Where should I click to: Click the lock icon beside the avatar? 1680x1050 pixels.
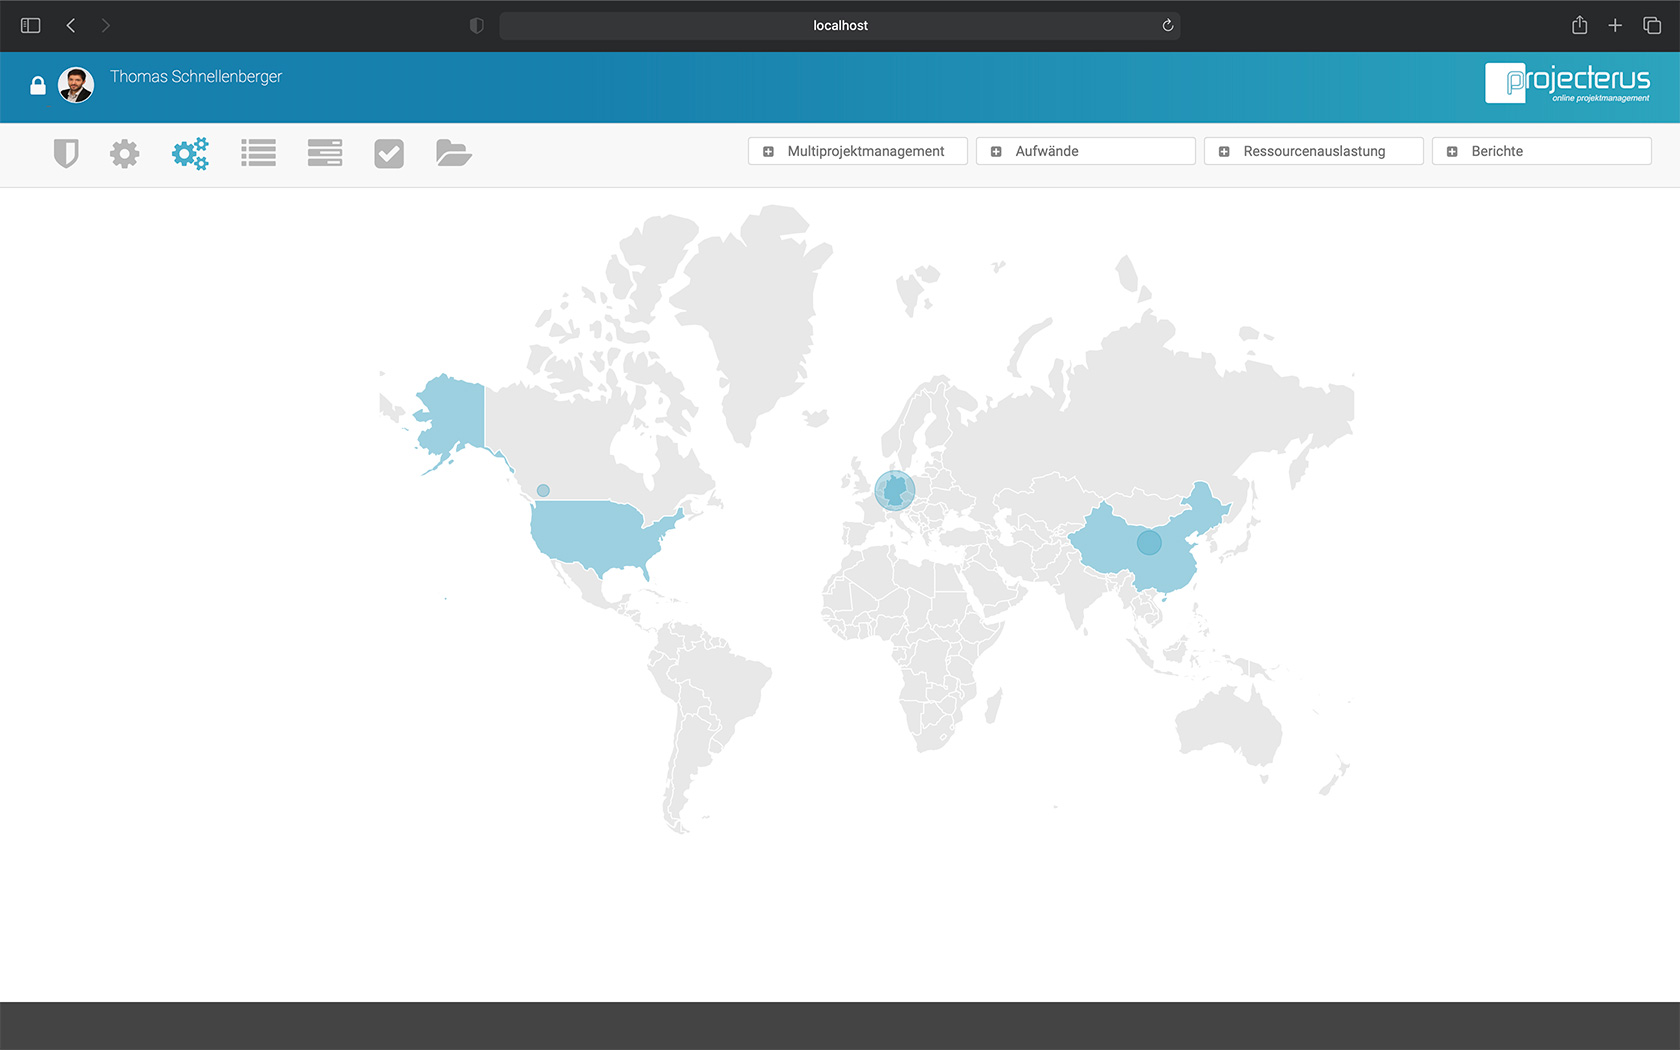click(38, 86)
